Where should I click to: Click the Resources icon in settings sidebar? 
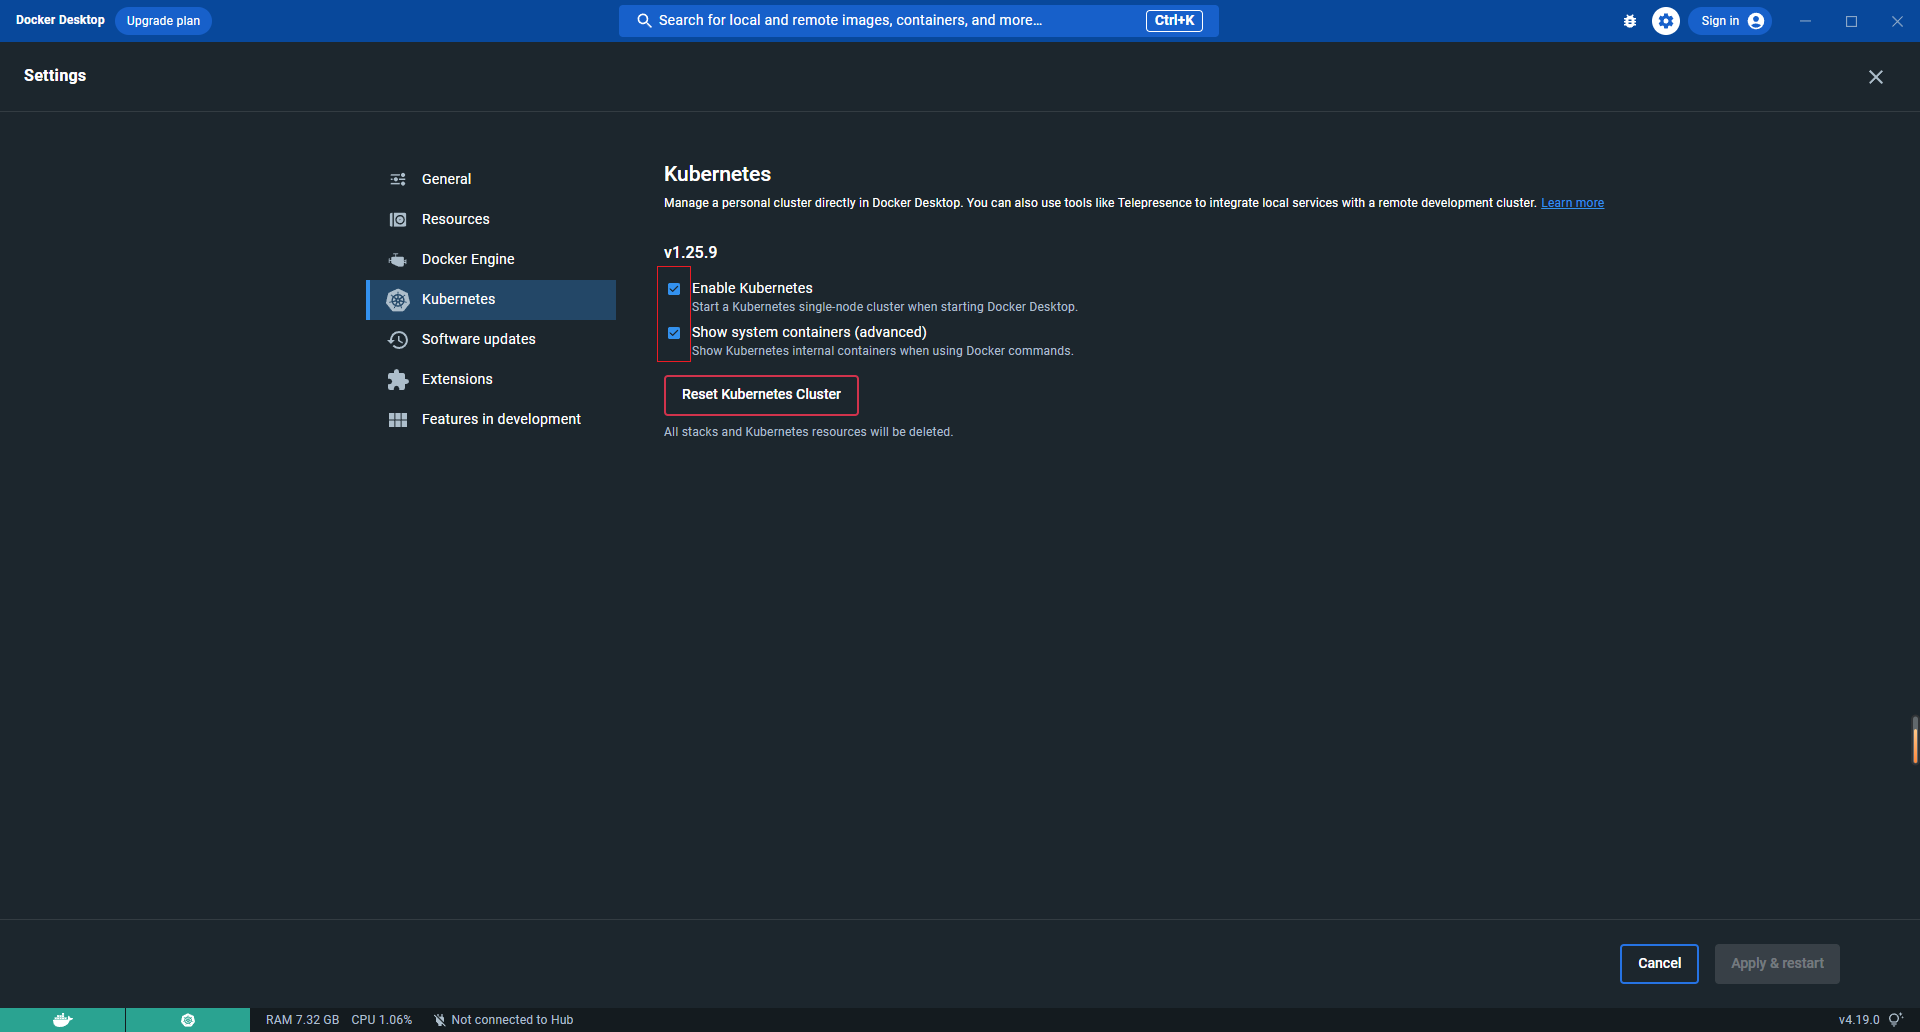pos(398,220)
